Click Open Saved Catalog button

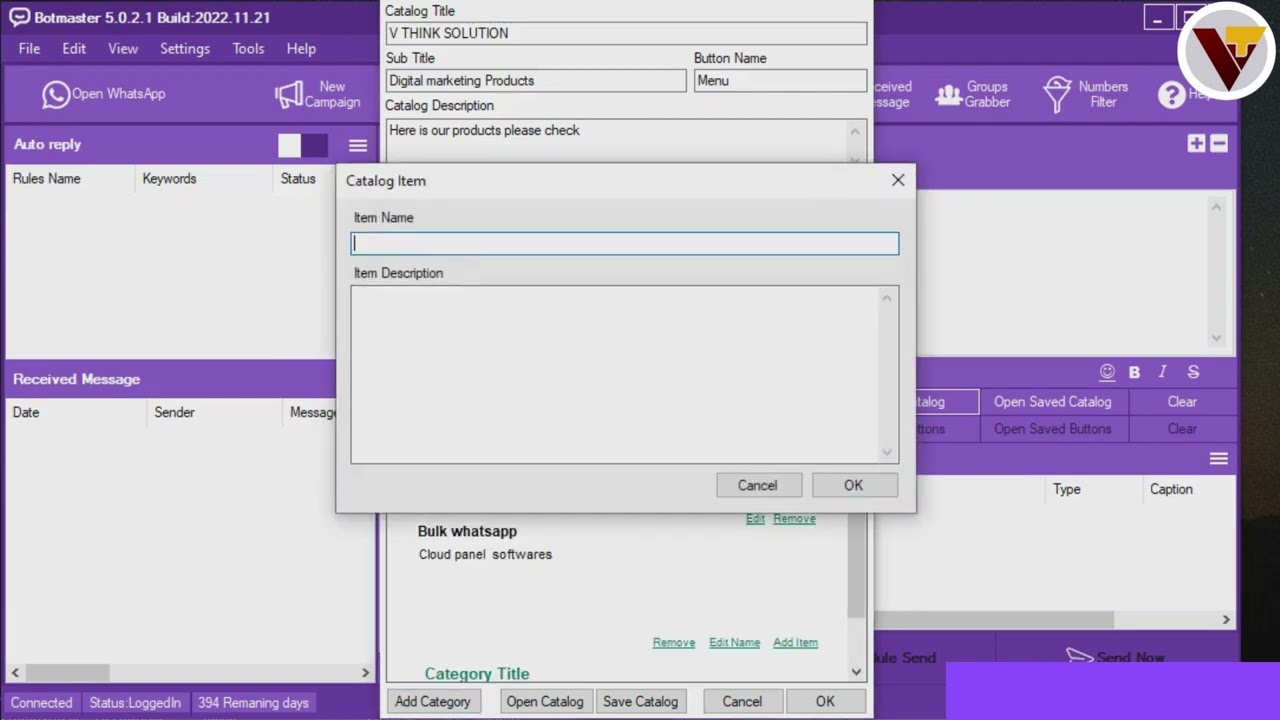point(1053,402)
